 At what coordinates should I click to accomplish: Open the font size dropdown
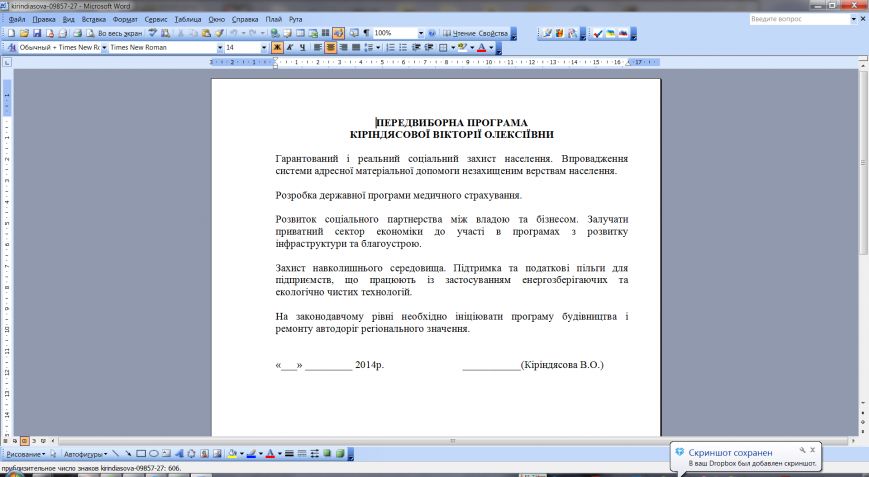coord(264,48)
